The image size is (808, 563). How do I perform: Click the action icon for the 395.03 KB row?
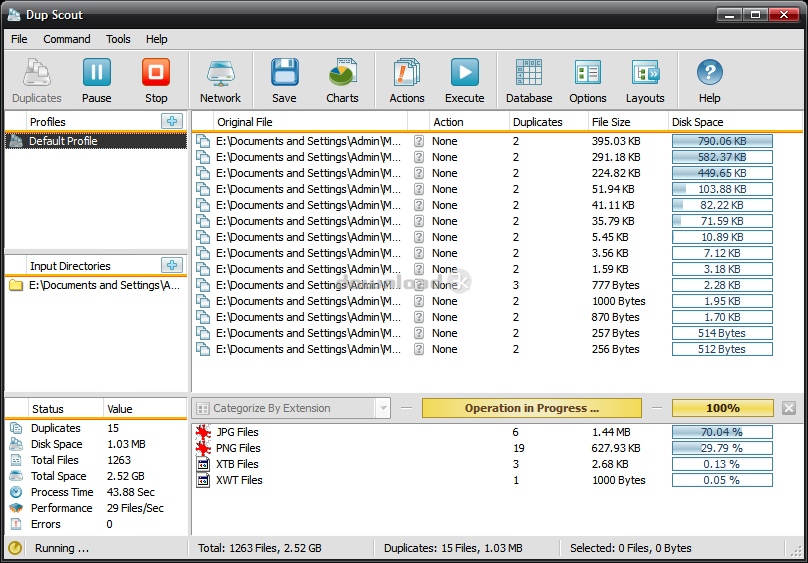point(419,141)
